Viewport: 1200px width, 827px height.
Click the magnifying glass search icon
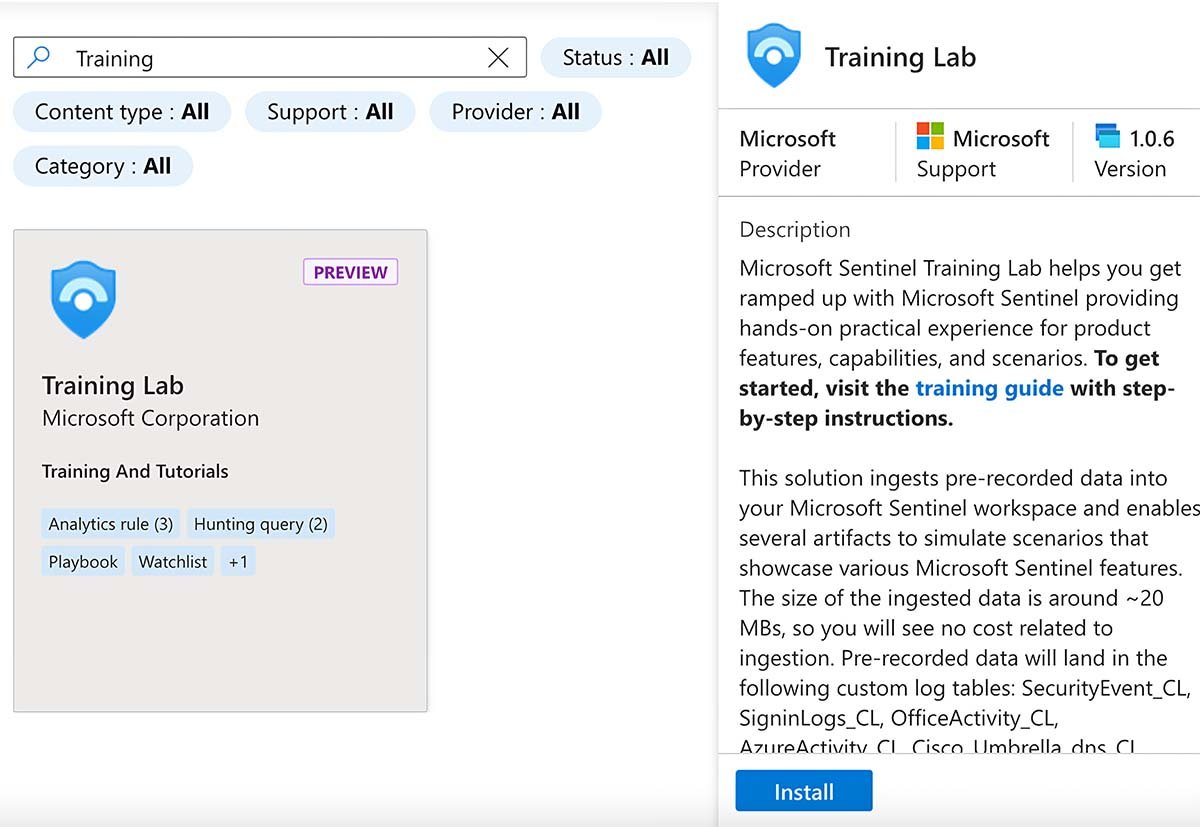(x=39, y=58)
